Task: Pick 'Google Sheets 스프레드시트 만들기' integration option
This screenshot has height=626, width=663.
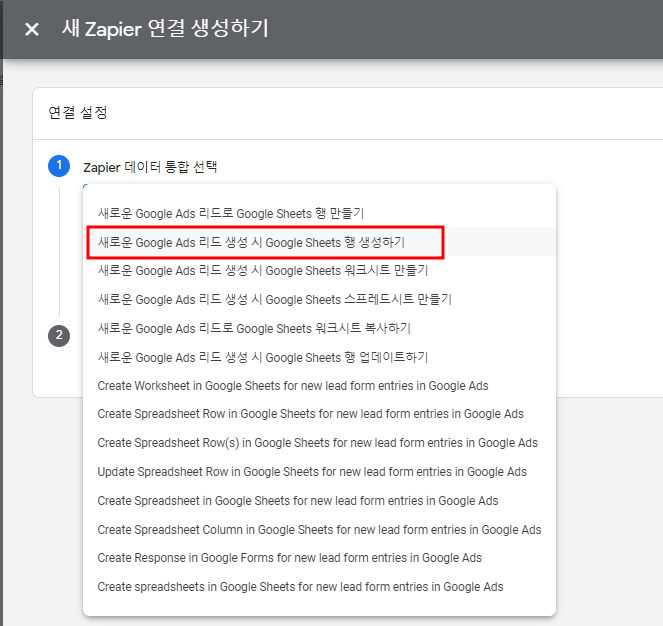Action: click(319, 299)
